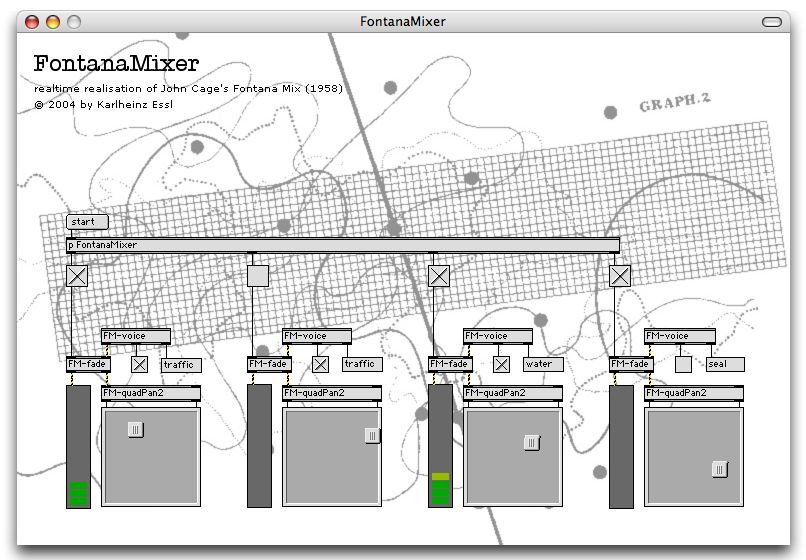Select the third channel's FM-voice object above water
The image size is (806, 560).
pos(498,336)
